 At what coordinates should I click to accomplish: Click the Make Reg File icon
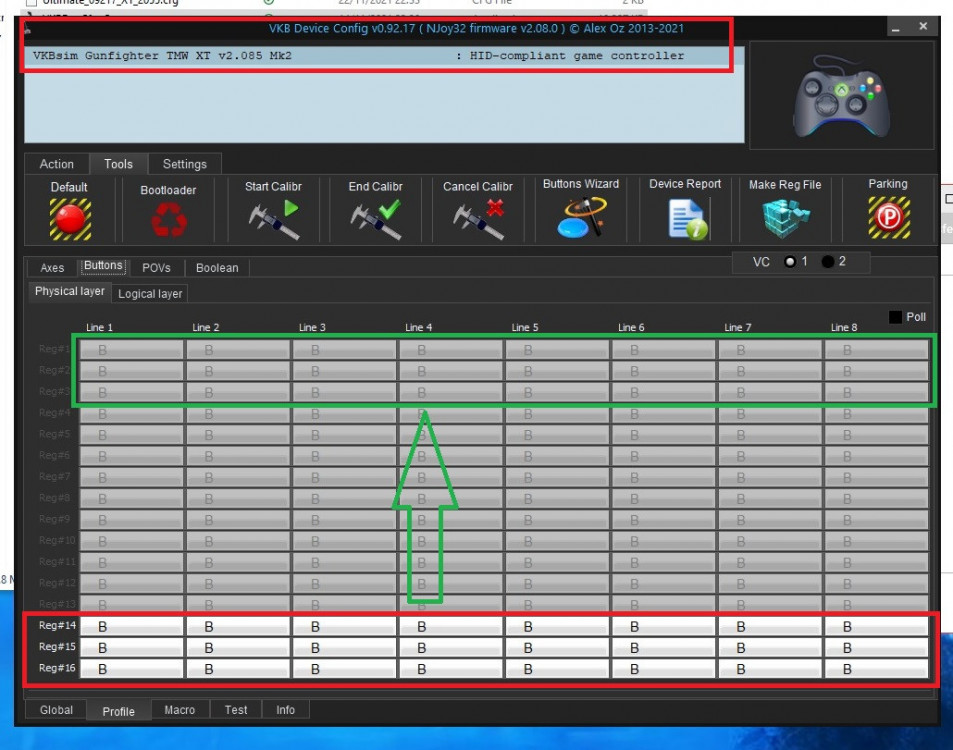point(785,218)
